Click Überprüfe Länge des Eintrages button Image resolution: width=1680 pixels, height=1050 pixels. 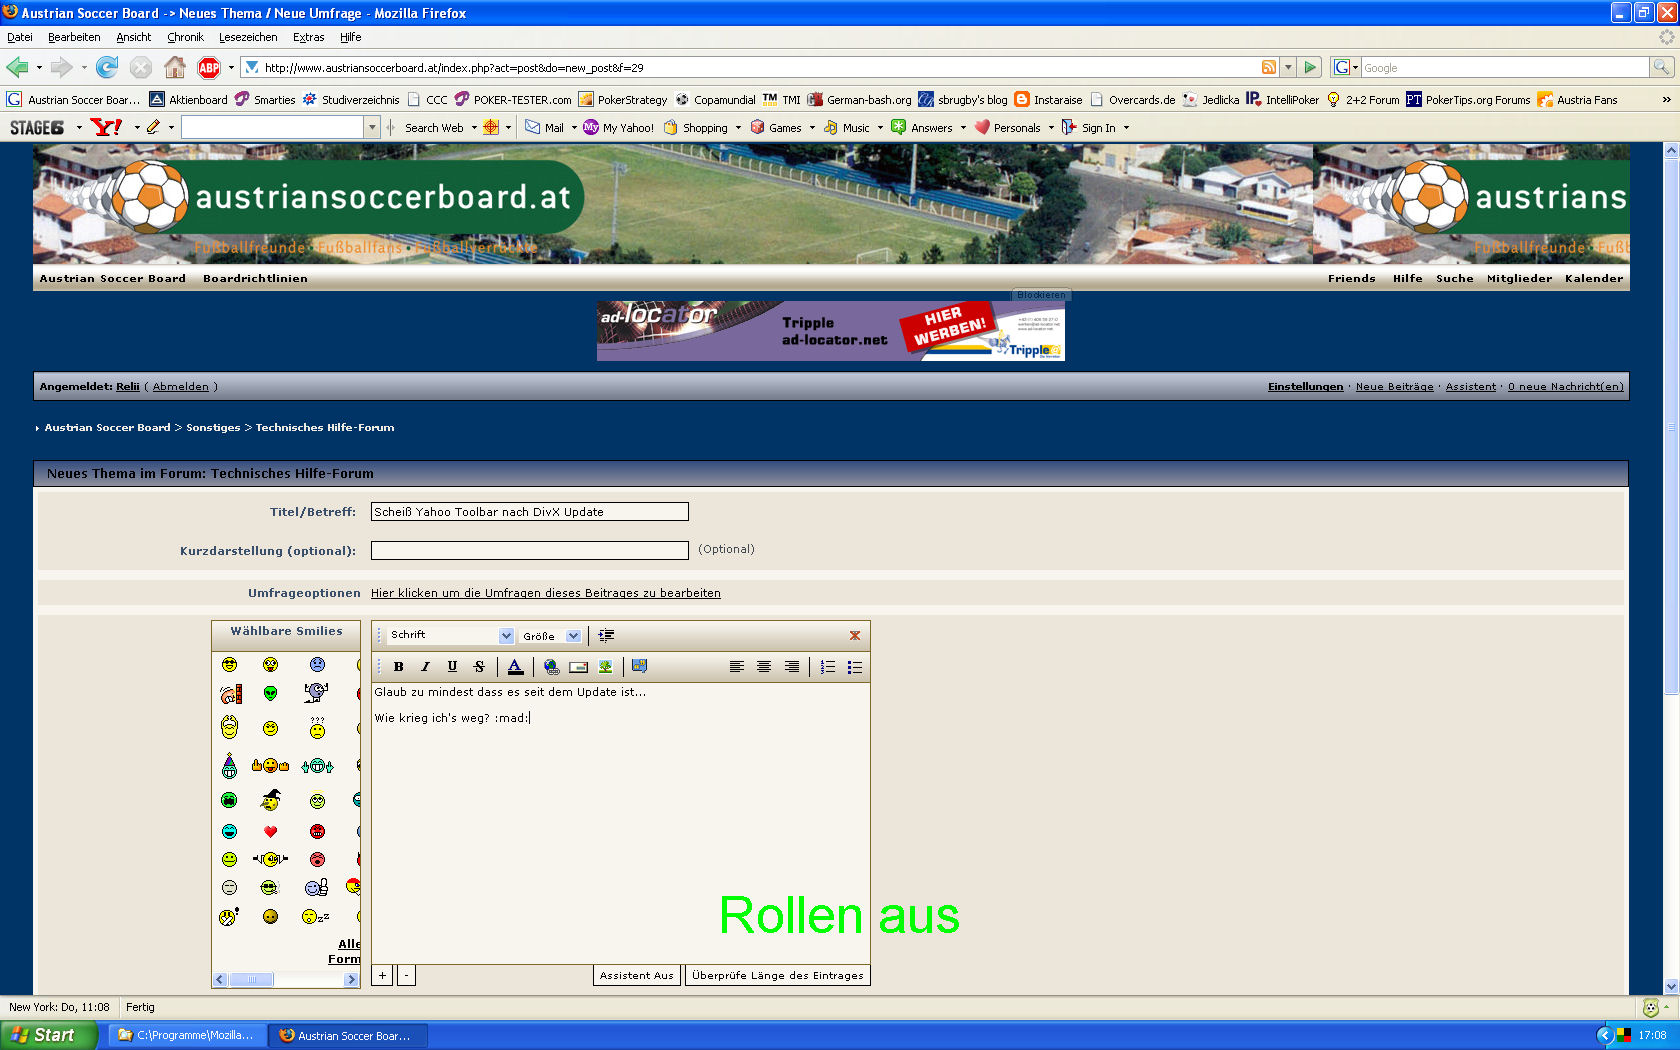[777, 975]
